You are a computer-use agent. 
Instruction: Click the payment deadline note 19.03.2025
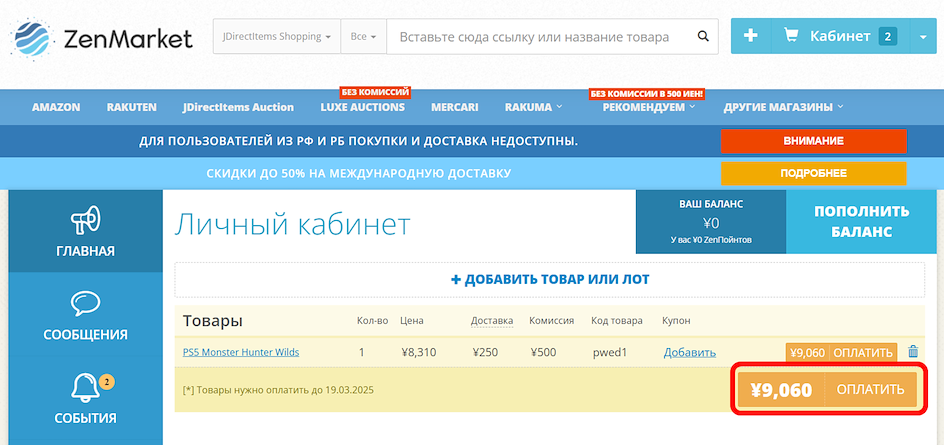tap(278, 390)
